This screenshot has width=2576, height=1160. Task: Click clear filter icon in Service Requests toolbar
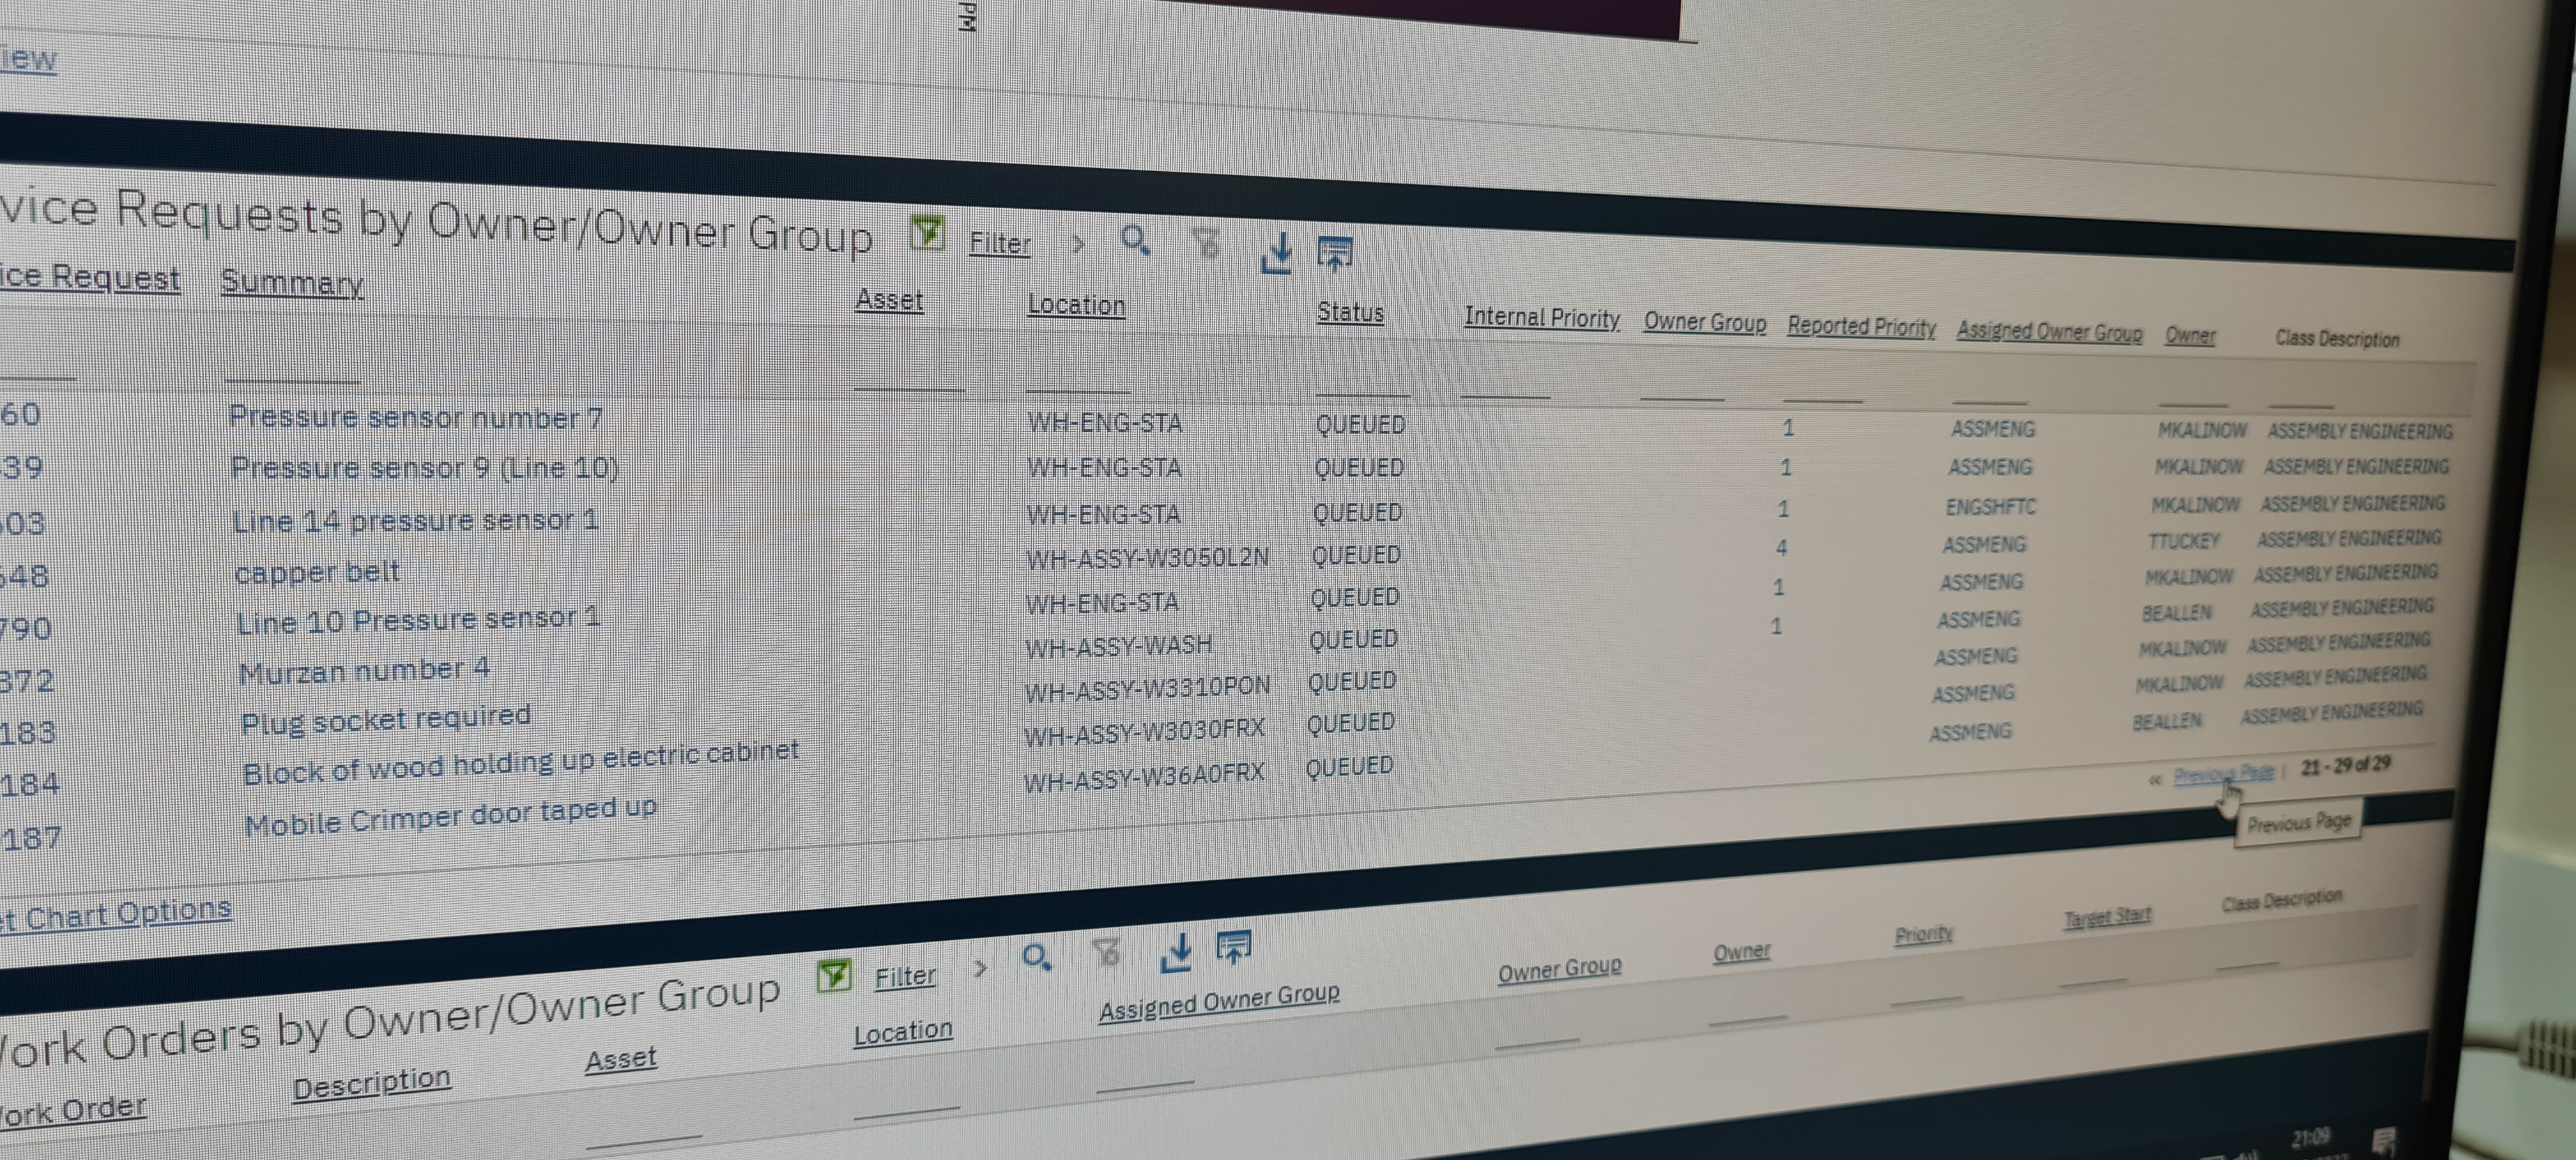click(1207, 243)
